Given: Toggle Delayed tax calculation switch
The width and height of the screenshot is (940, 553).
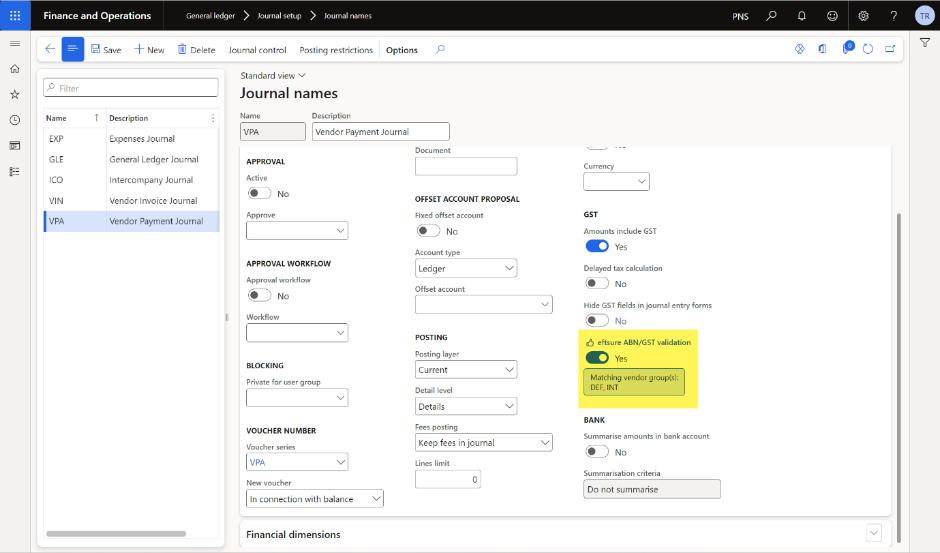Looking at the screenshot, I should (597, 283).
